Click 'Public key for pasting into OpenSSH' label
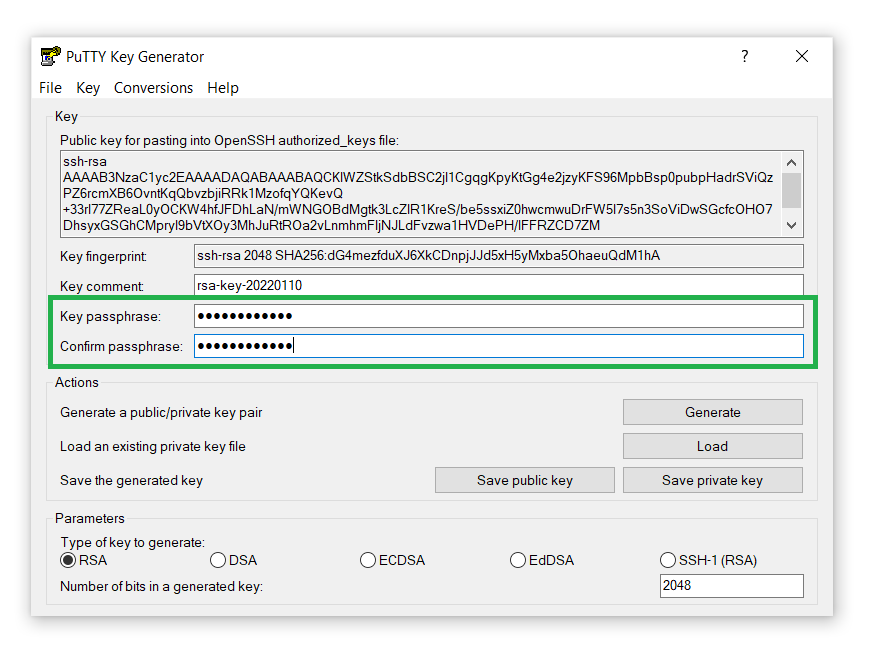 (x=229, y=140)
